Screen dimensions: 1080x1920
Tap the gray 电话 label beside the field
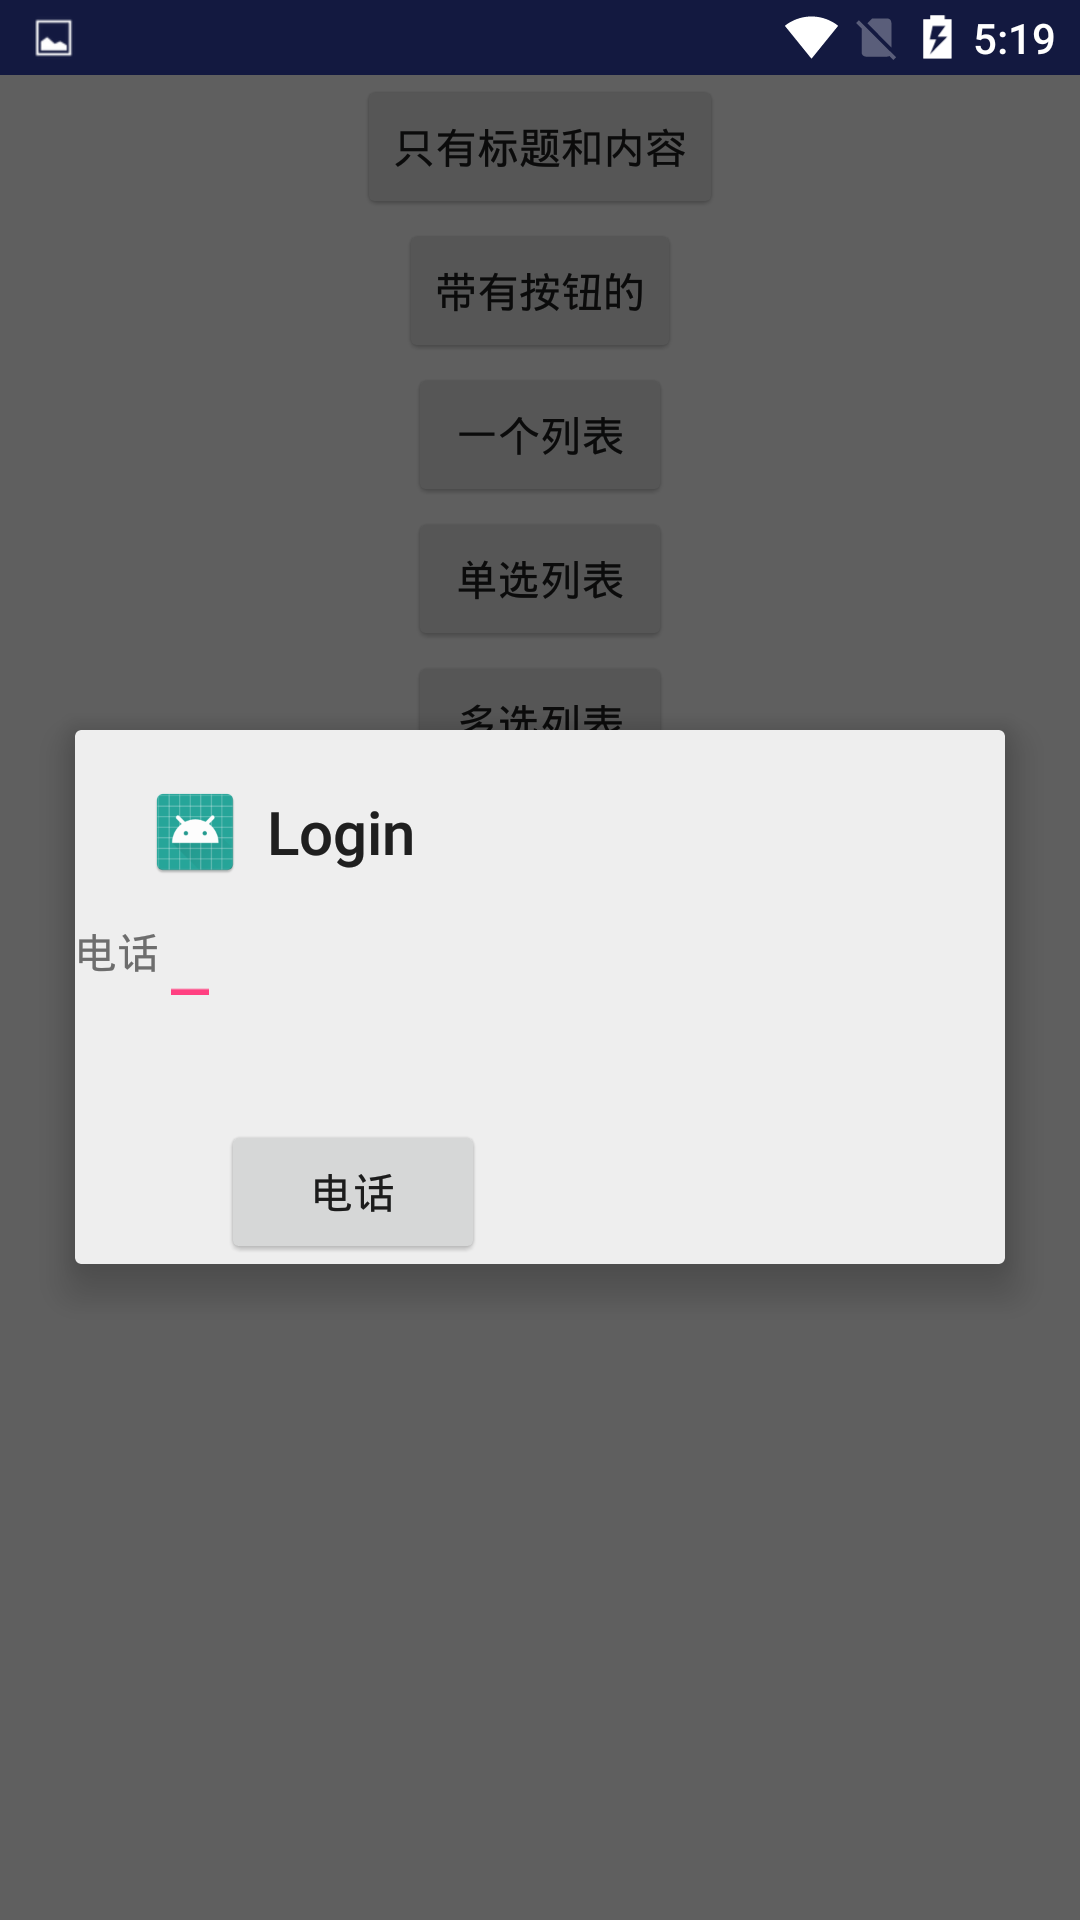click(118, 953)
